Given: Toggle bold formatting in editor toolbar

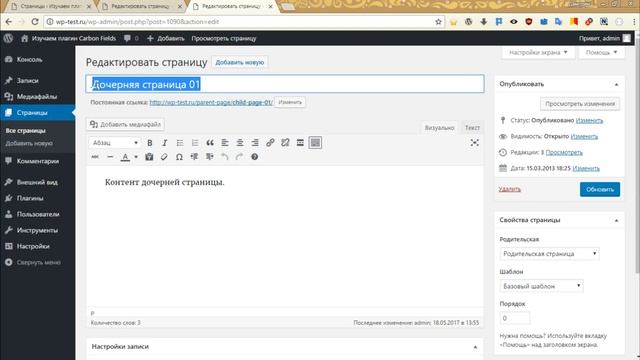Looking at the screenshot, I should tap(150, 143).
